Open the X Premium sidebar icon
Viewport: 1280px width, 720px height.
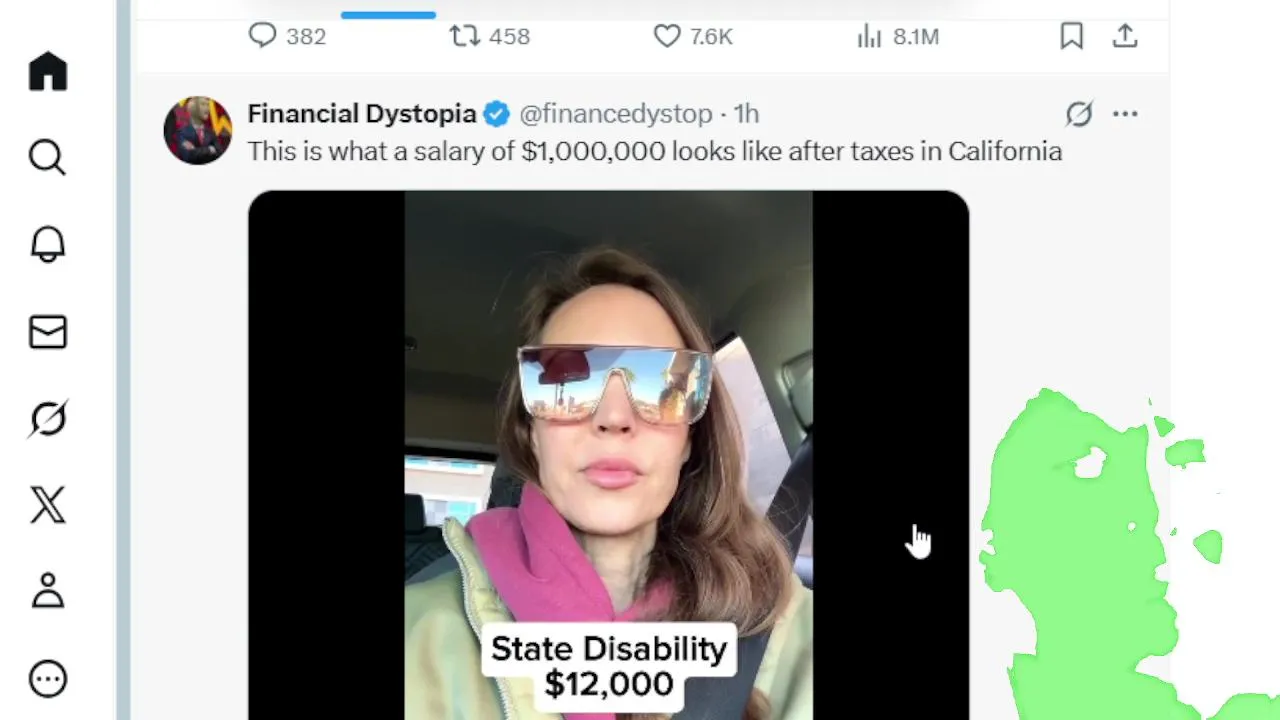47,505
